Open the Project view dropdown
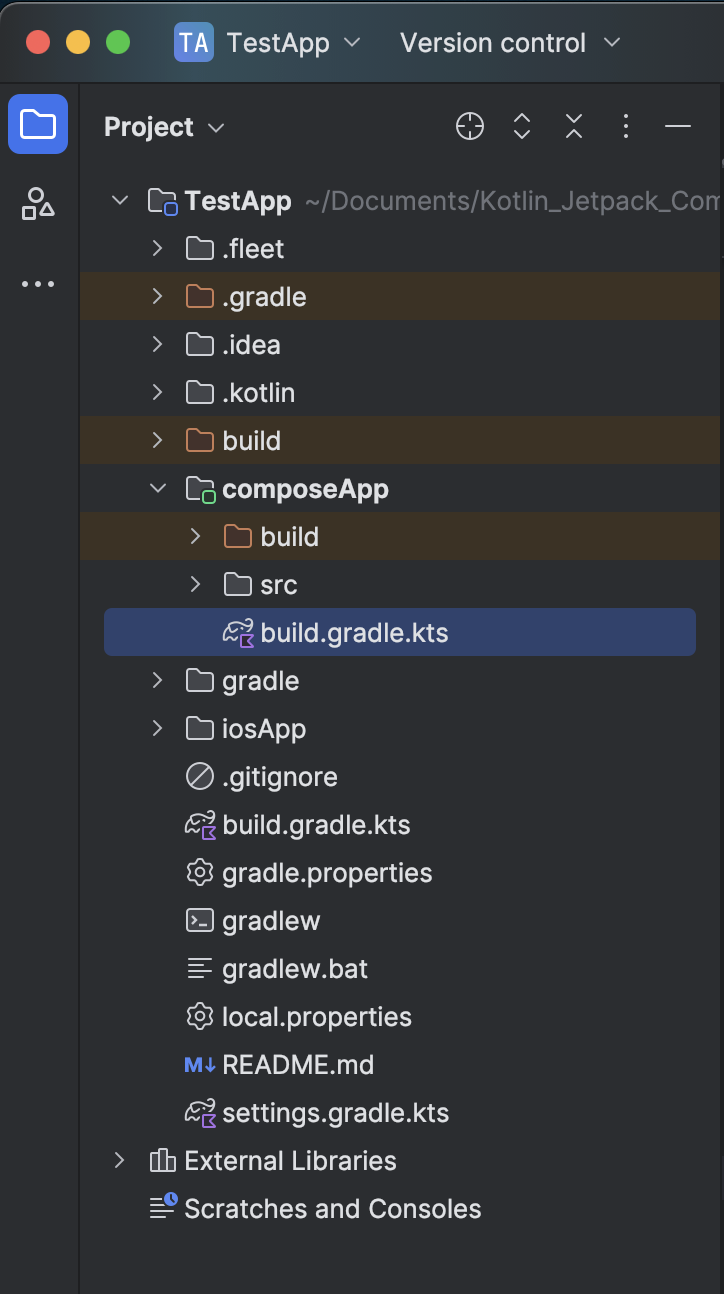The width and height of the screenshot is (724, 1294). click(x=164, y=127)
